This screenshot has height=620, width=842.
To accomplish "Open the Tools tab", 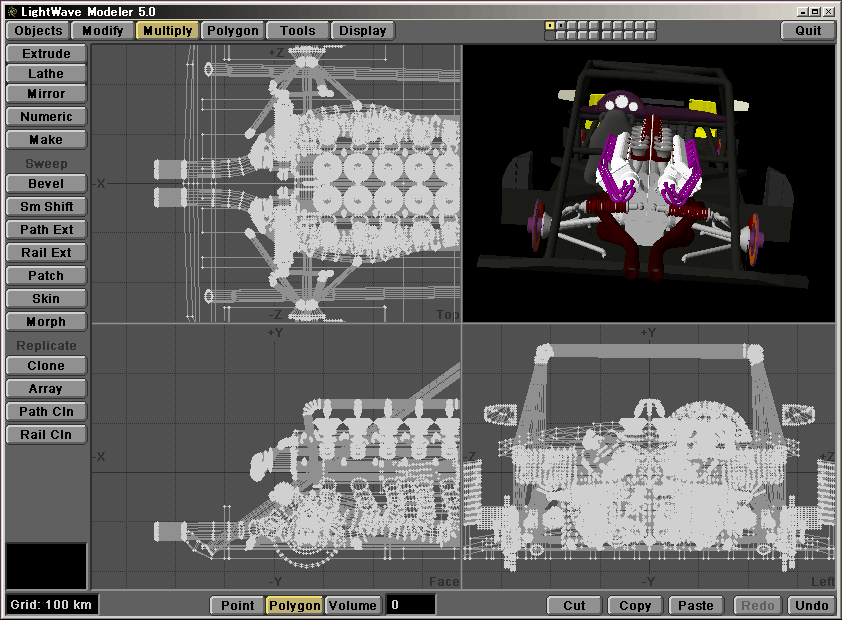I will [297, 30].
